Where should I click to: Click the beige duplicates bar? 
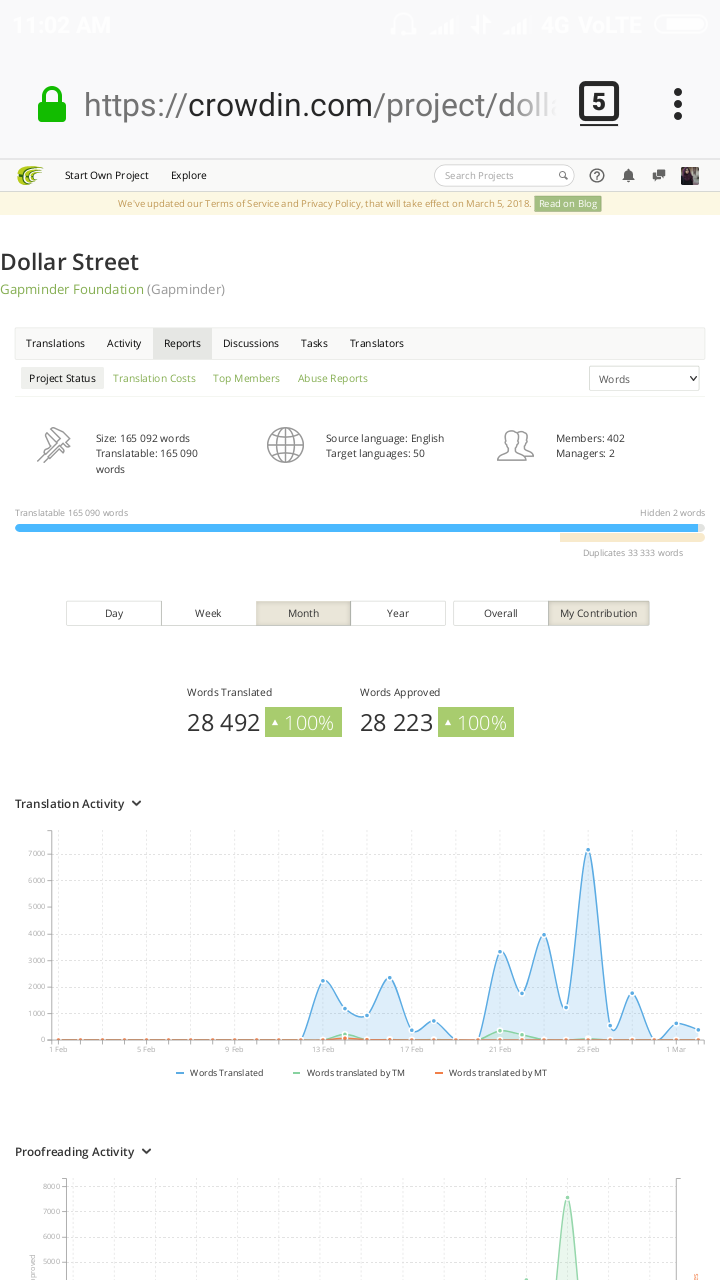632,538
